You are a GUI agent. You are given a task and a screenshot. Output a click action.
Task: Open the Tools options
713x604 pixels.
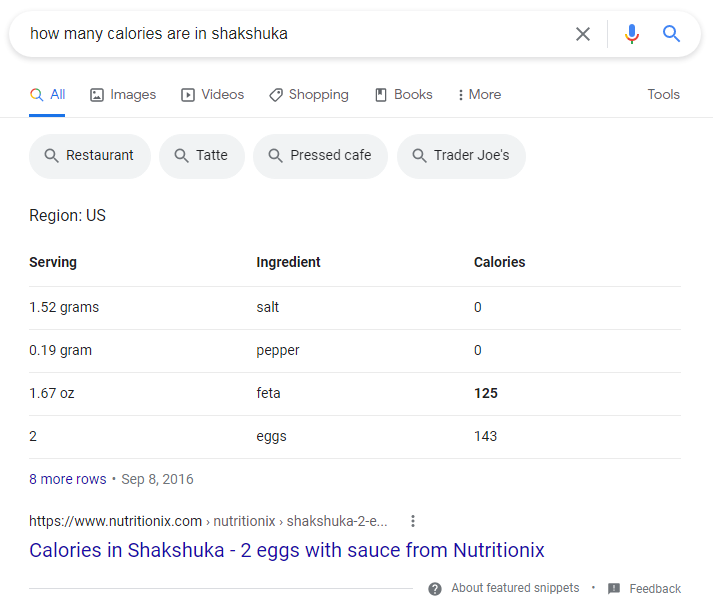[663, 95]
